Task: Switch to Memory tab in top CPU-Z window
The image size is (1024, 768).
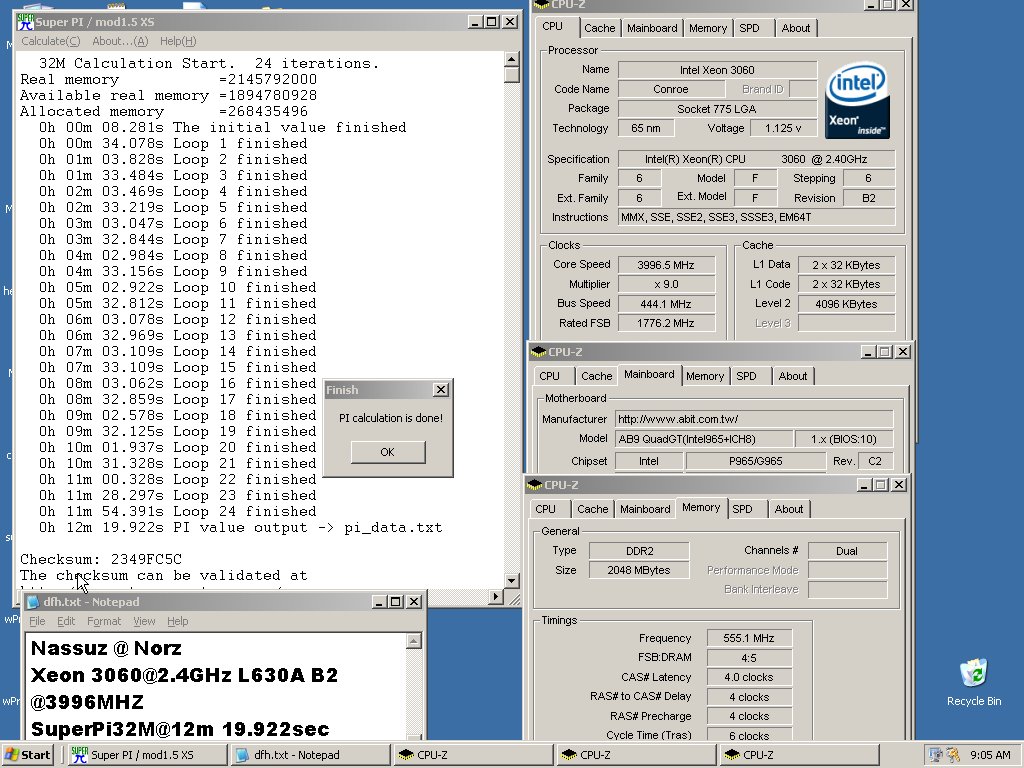Action: tap(708, 28)
